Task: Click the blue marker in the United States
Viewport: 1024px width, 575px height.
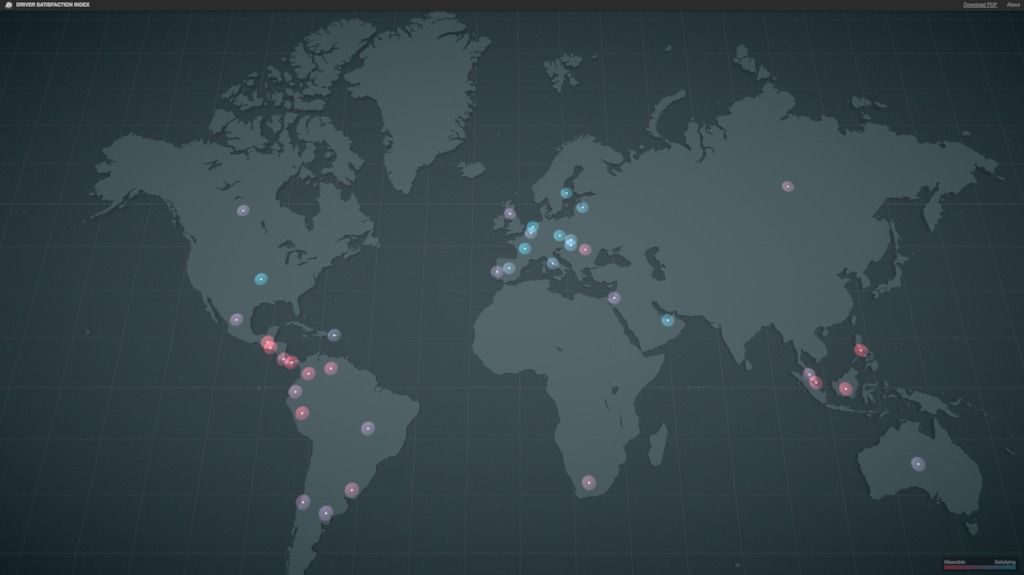Action: [x=261, y=279]
